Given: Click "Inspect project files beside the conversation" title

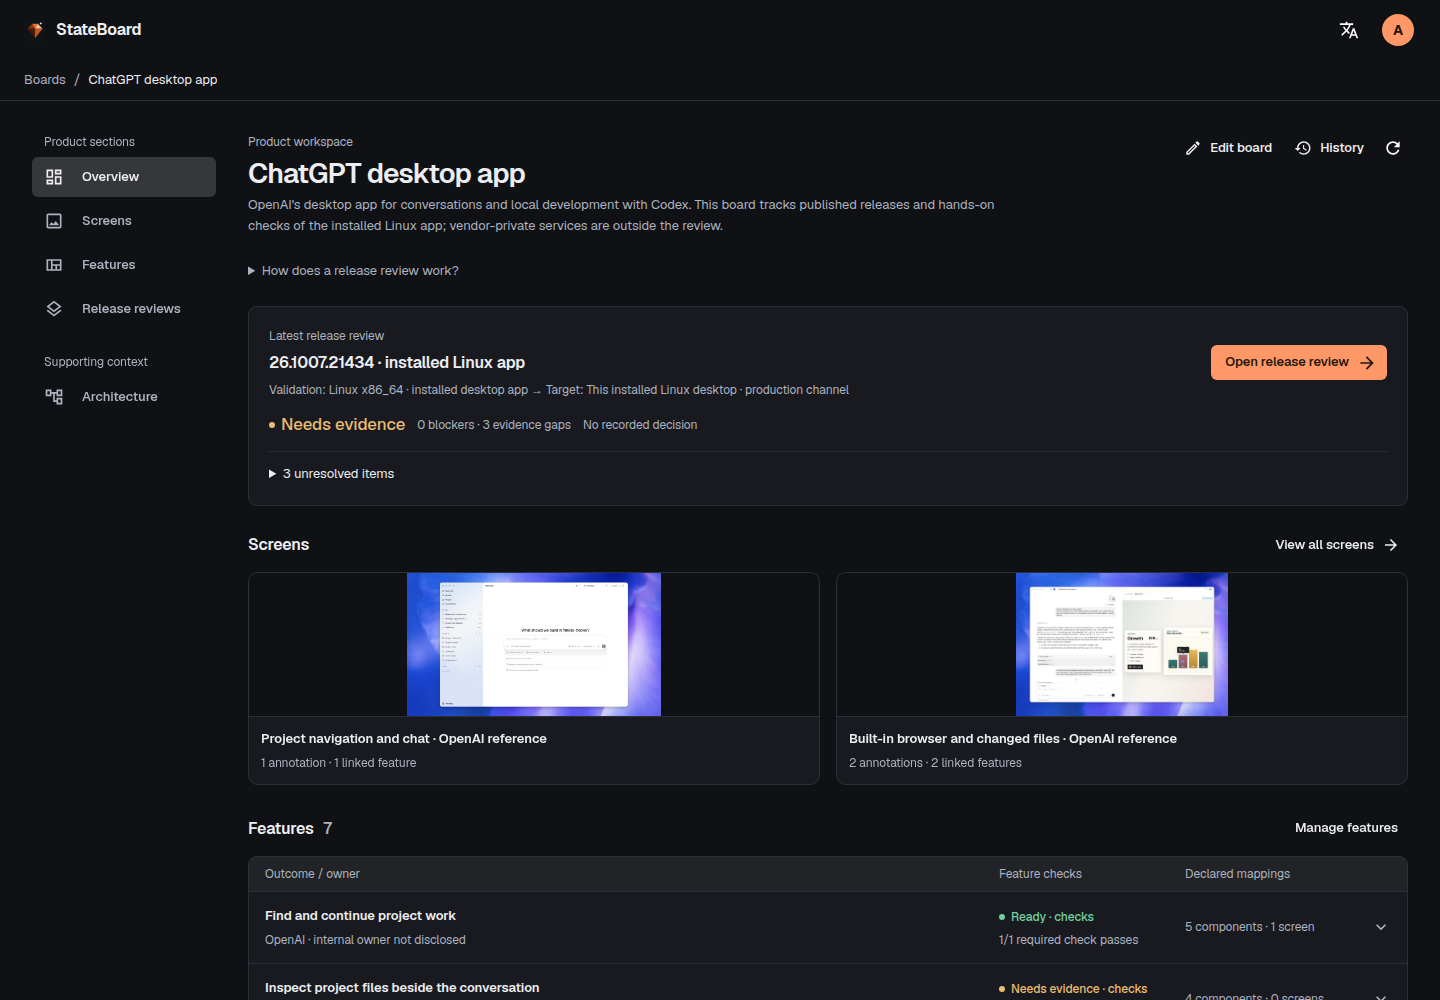Looking at the screenshot, I should [x=402, y=988].
